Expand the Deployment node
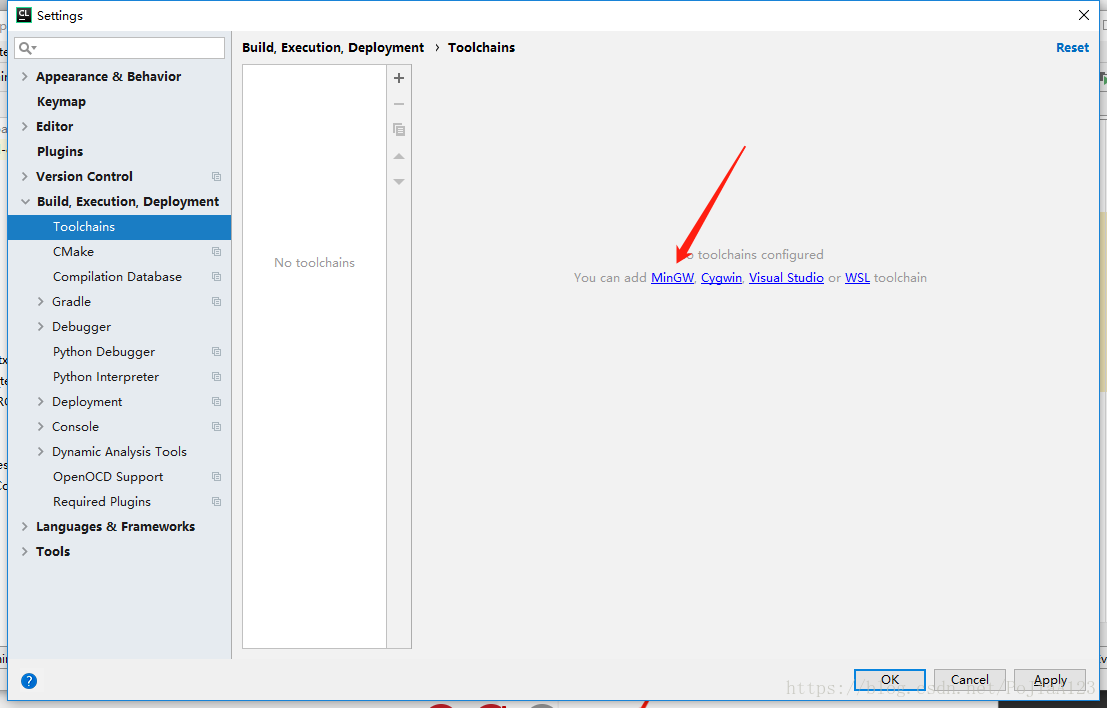The width and height of the screenshot is (1107, 708). click(x=40, y=402)
